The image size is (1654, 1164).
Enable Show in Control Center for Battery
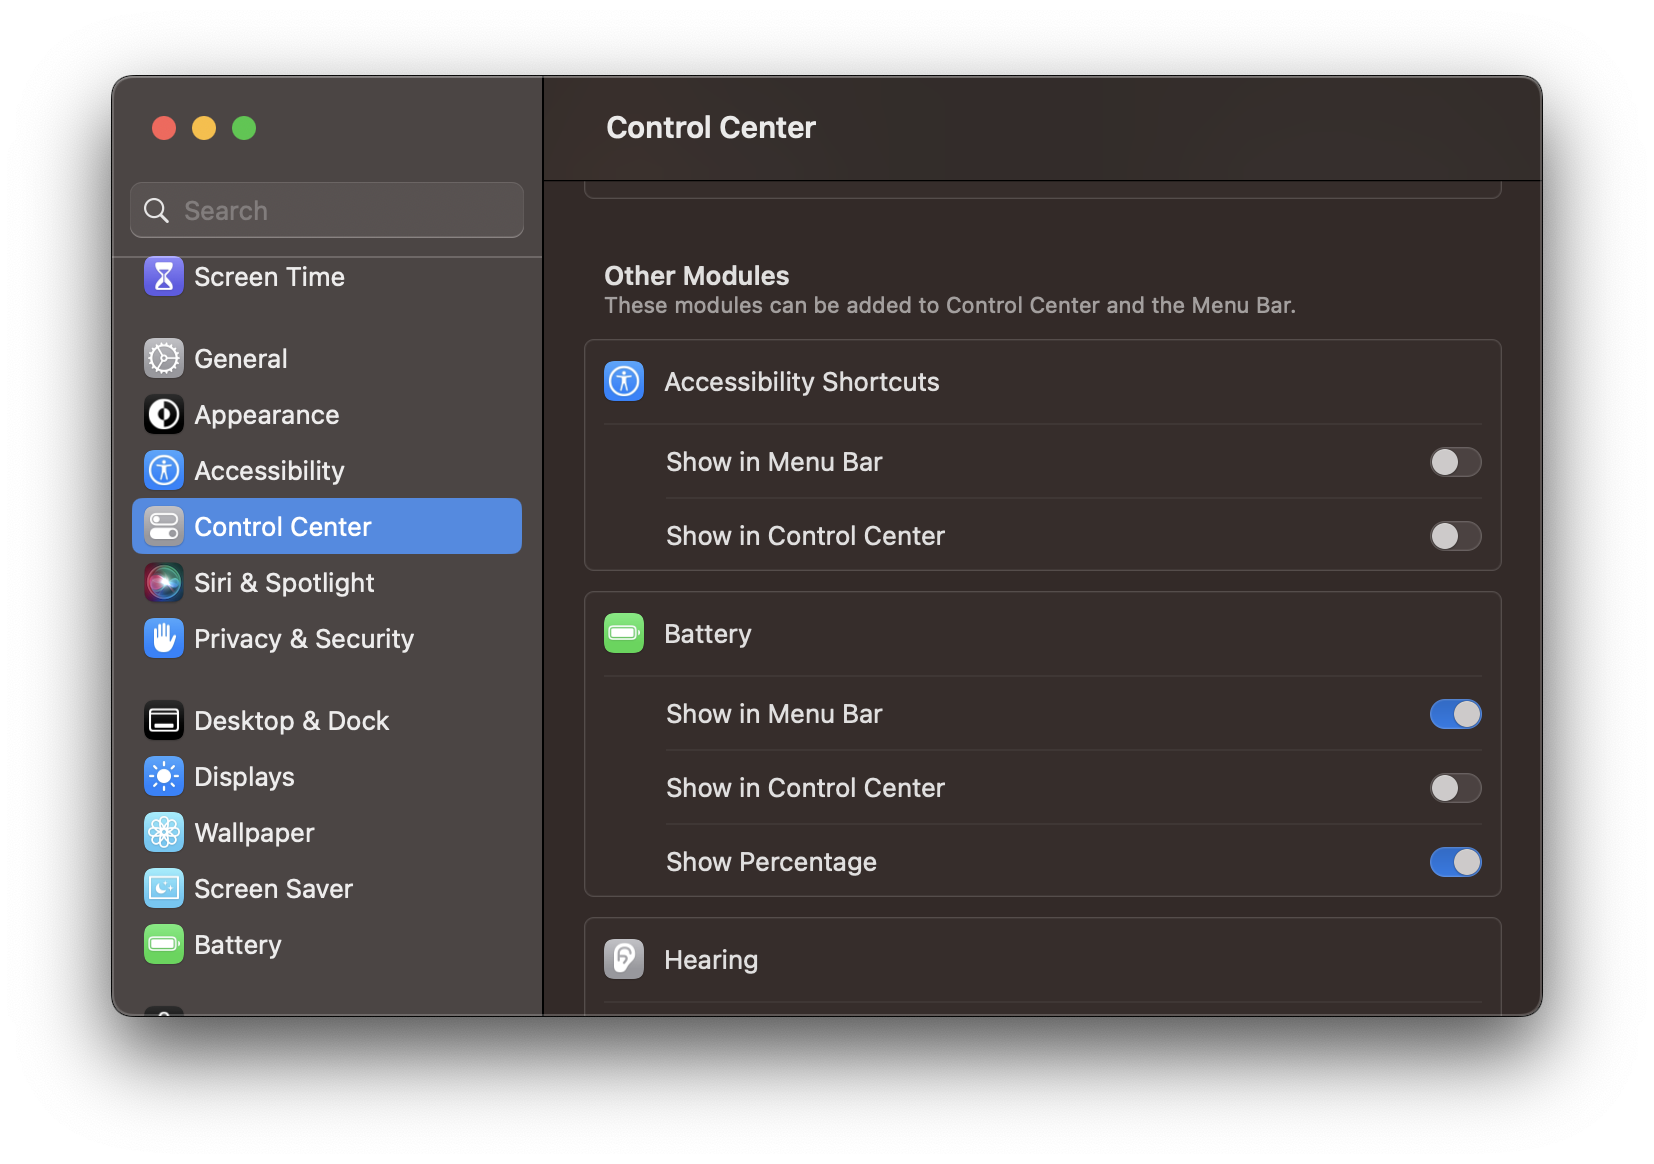(x=1456, y=788)
